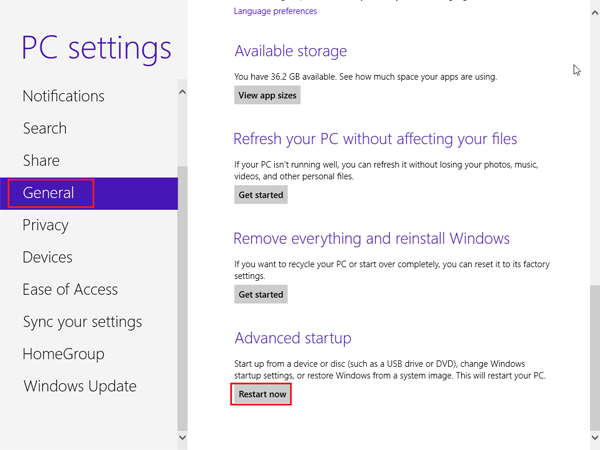This screenshot has width=600, height=450.
Task: Click the Available storage heading
Action: [x=291, y=51]
